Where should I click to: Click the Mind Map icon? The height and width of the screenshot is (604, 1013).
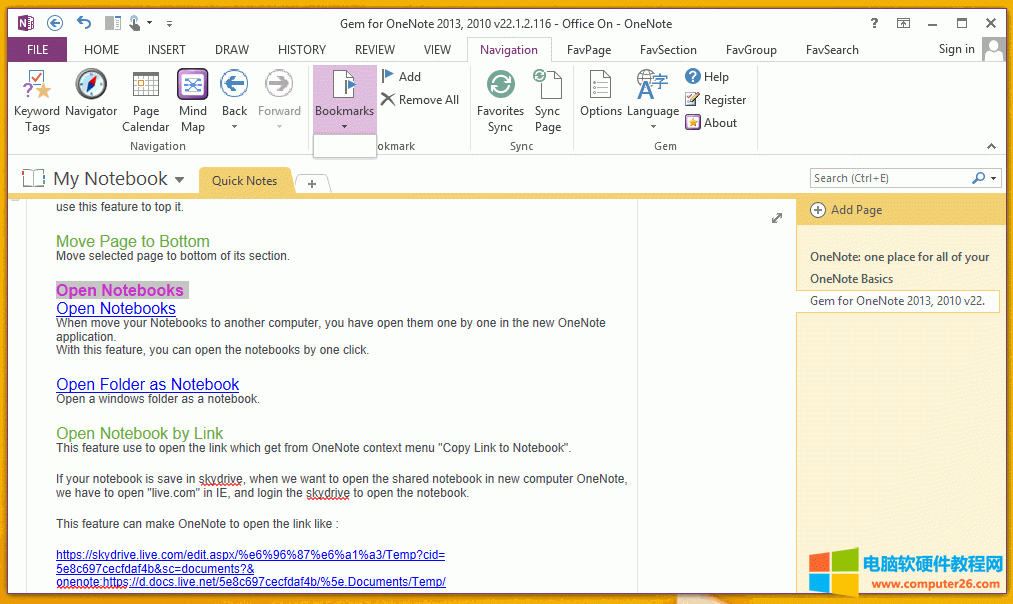pyautogui.click(x=192, y=101)
